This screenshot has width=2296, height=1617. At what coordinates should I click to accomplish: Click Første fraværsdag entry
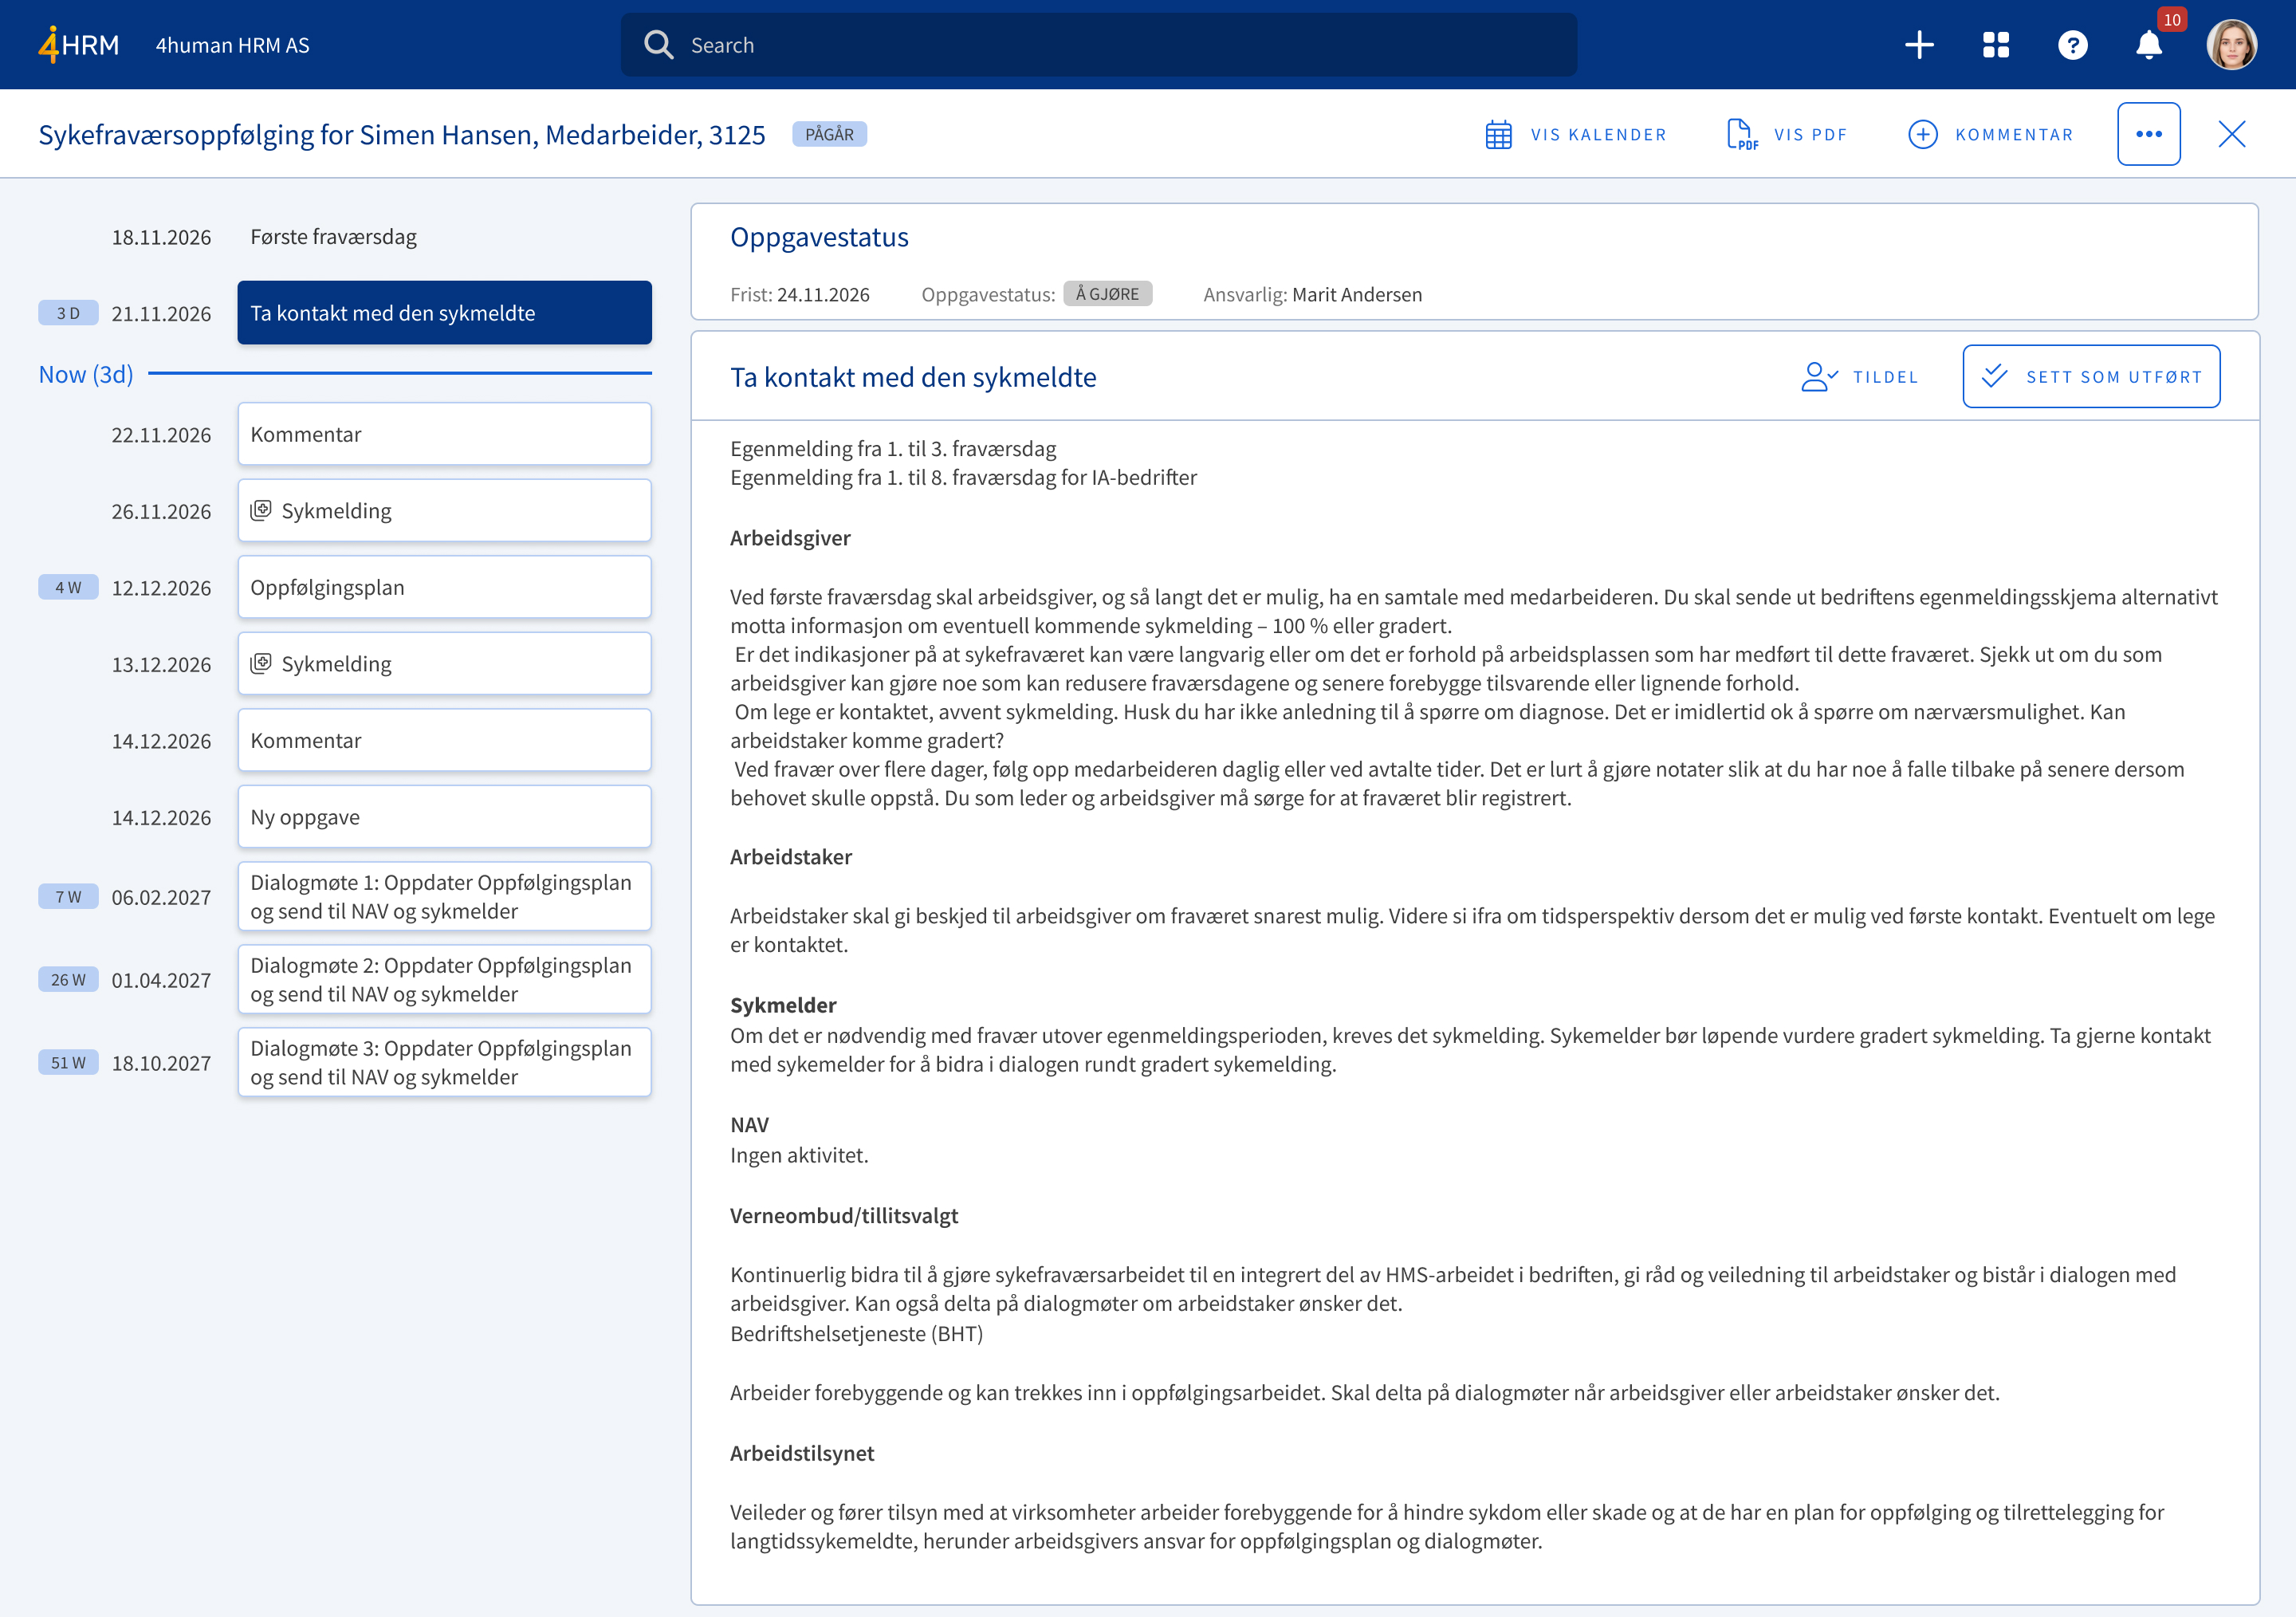[333, 237]
